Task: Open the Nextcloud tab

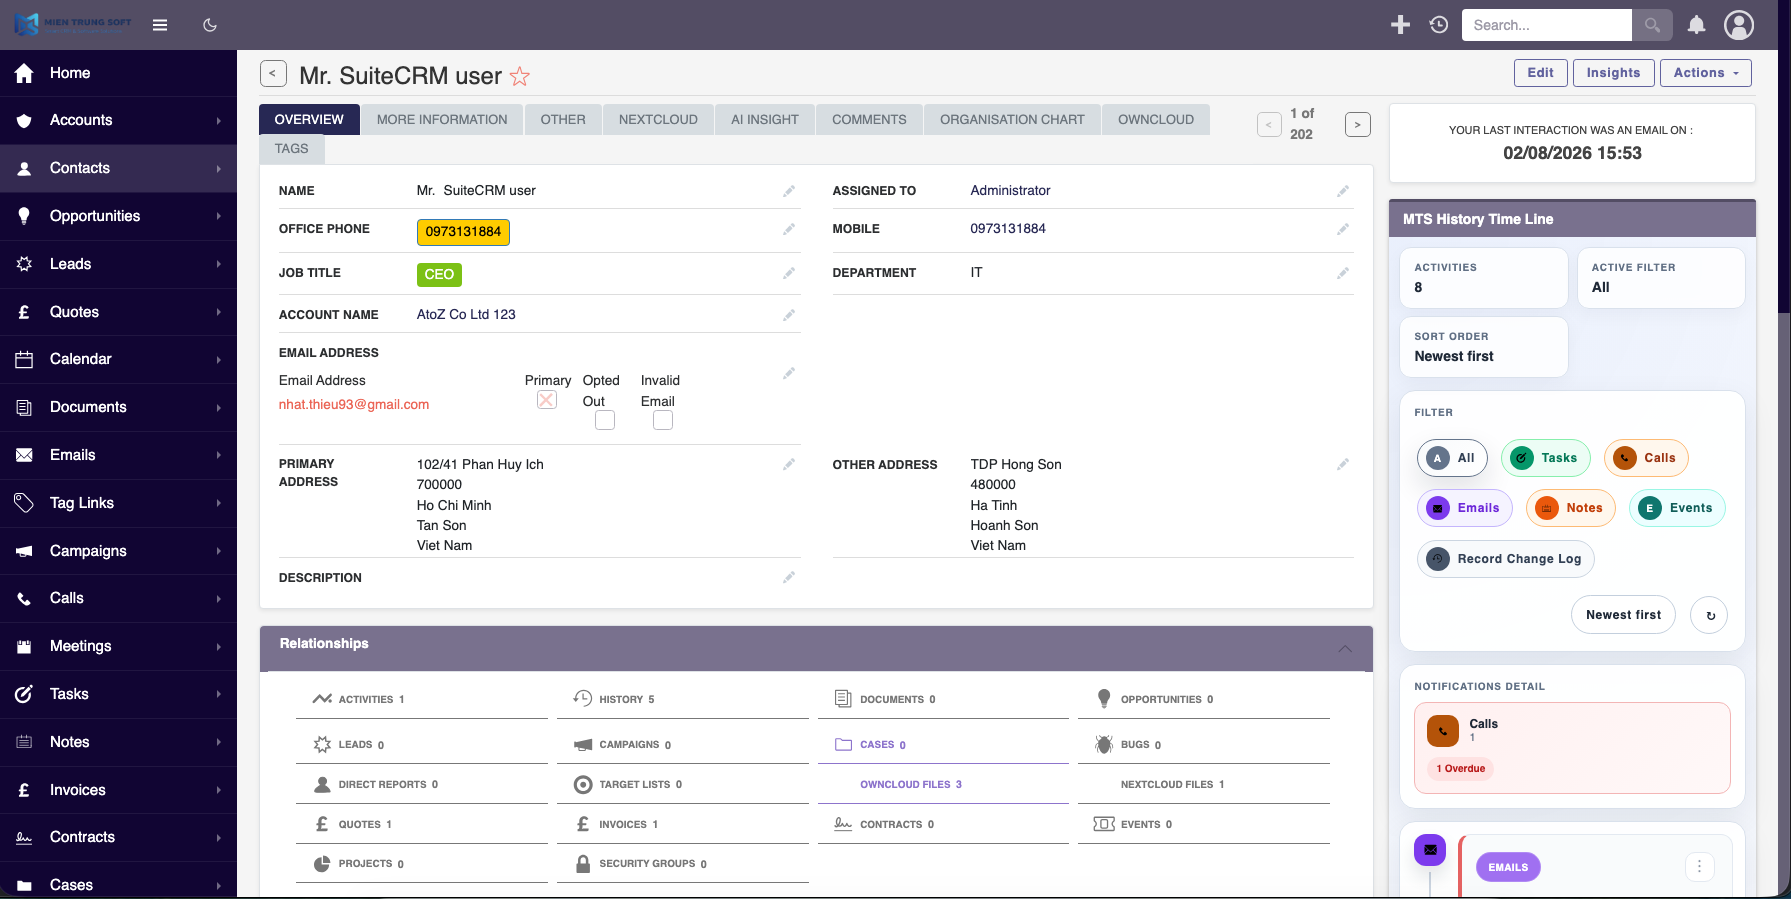Action: click(658, 119)
